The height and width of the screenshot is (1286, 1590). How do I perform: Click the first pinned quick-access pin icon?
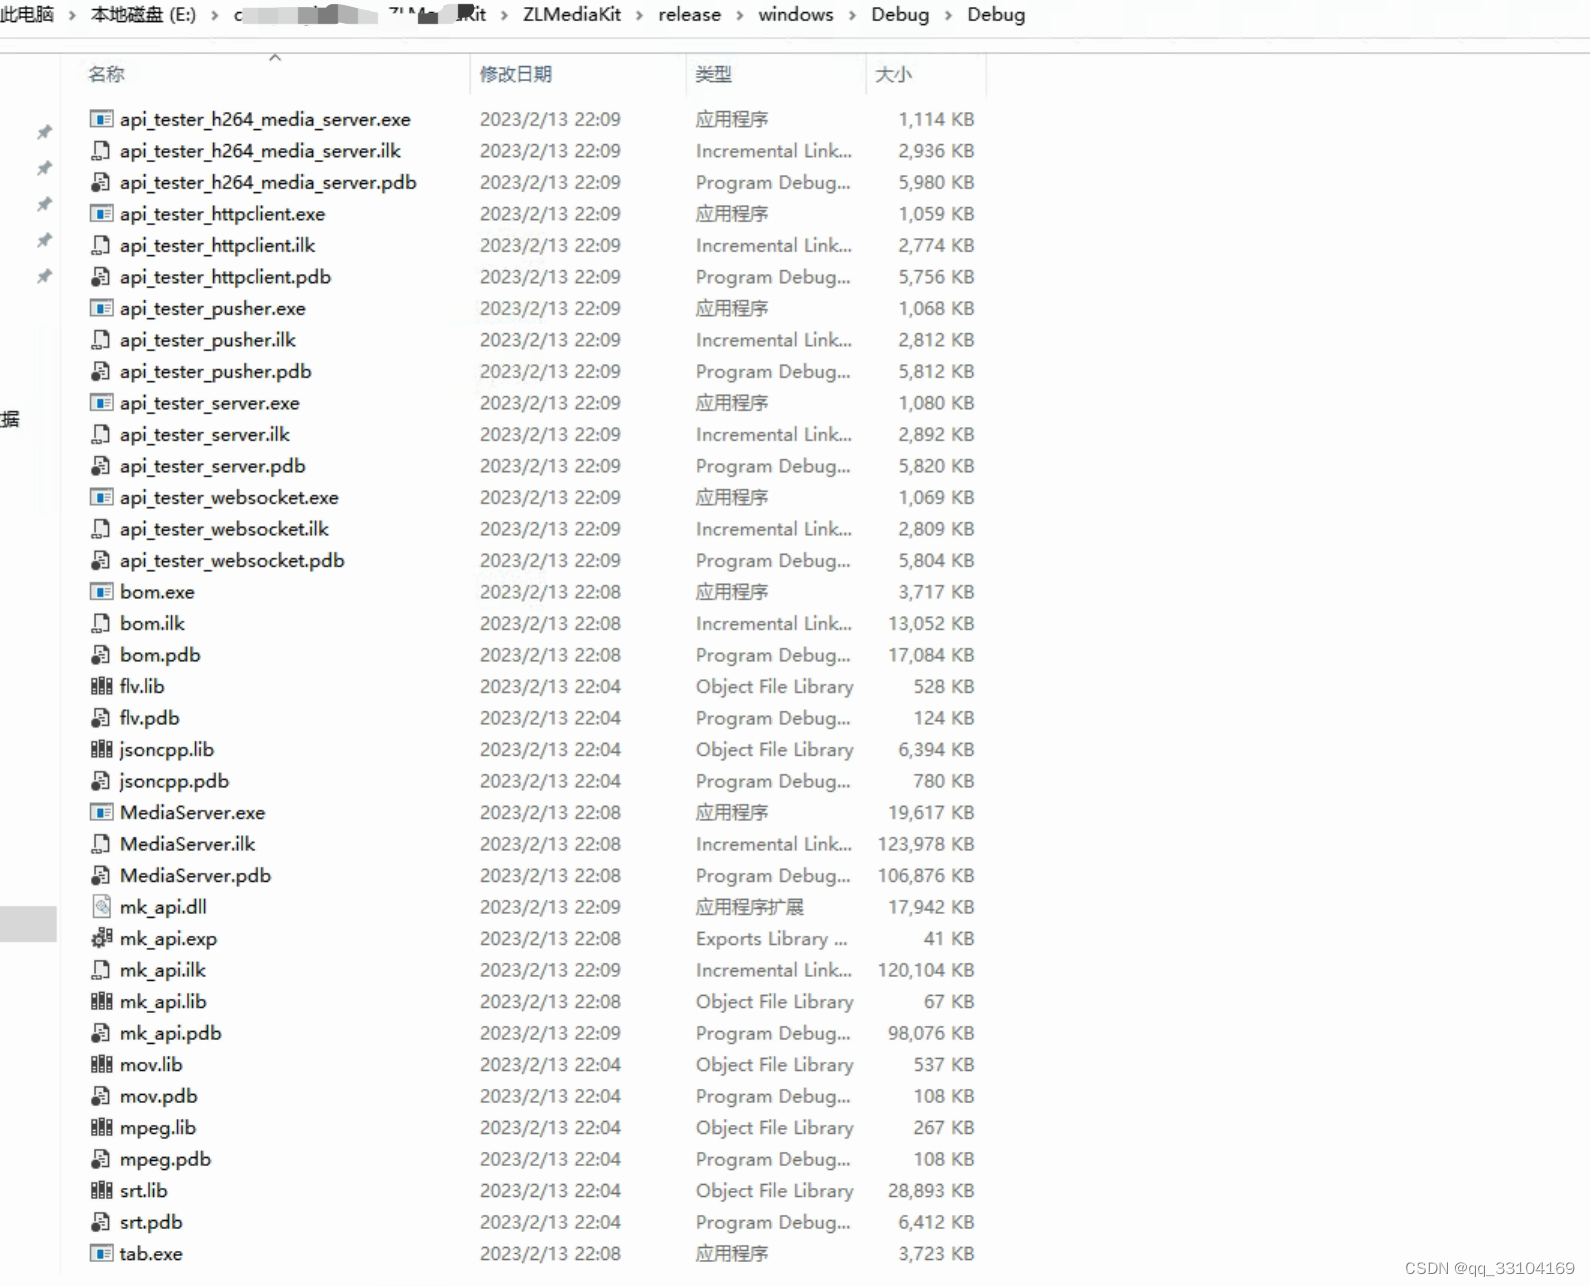coord(44,132)
